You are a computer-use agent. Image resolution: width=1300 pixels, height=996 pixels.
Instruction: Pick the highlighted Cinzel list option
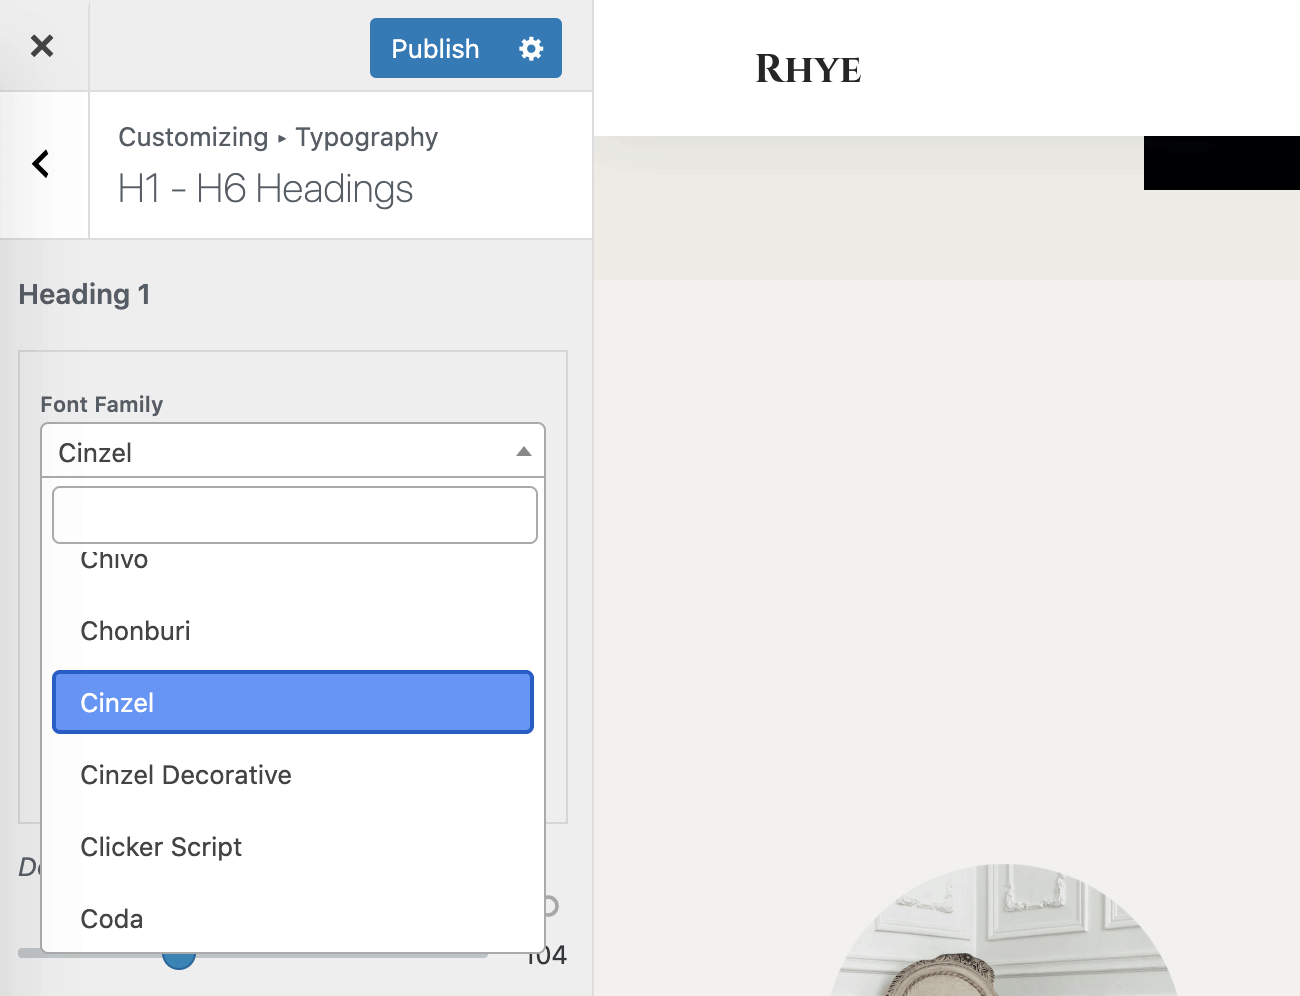coord(292,702)
